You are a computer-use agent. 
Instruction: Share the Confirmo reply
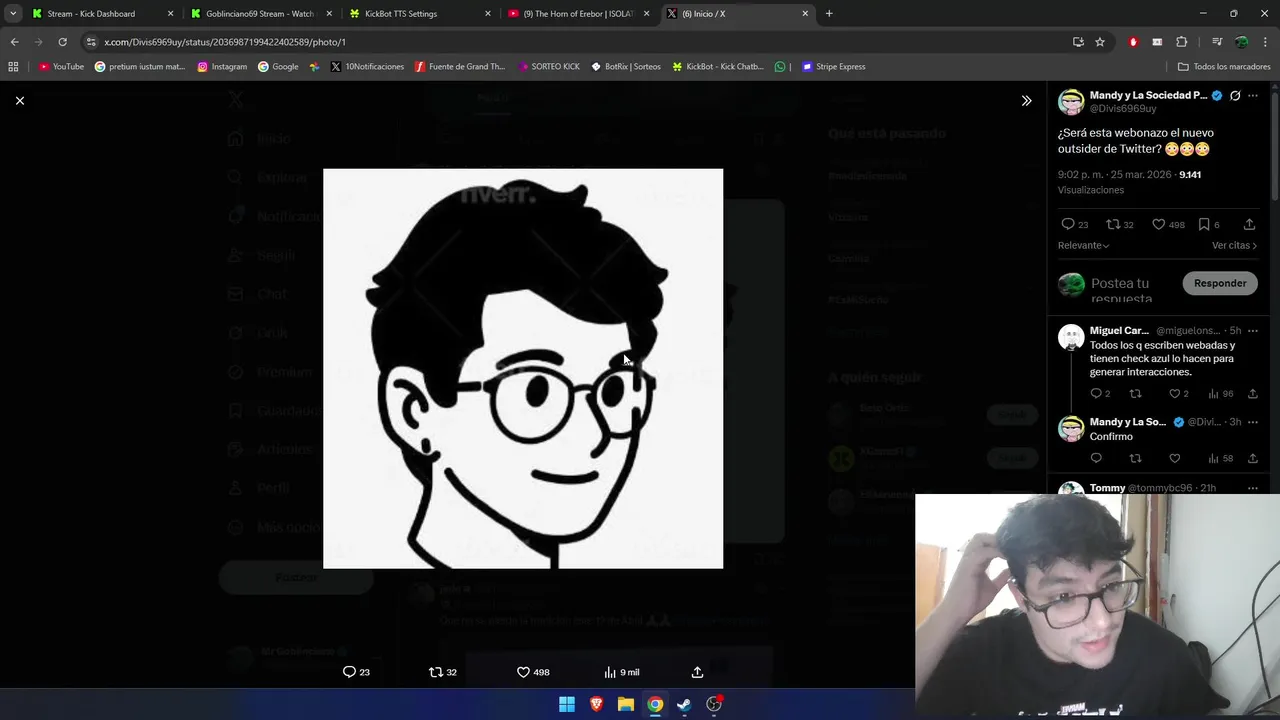pos(1253,459)
